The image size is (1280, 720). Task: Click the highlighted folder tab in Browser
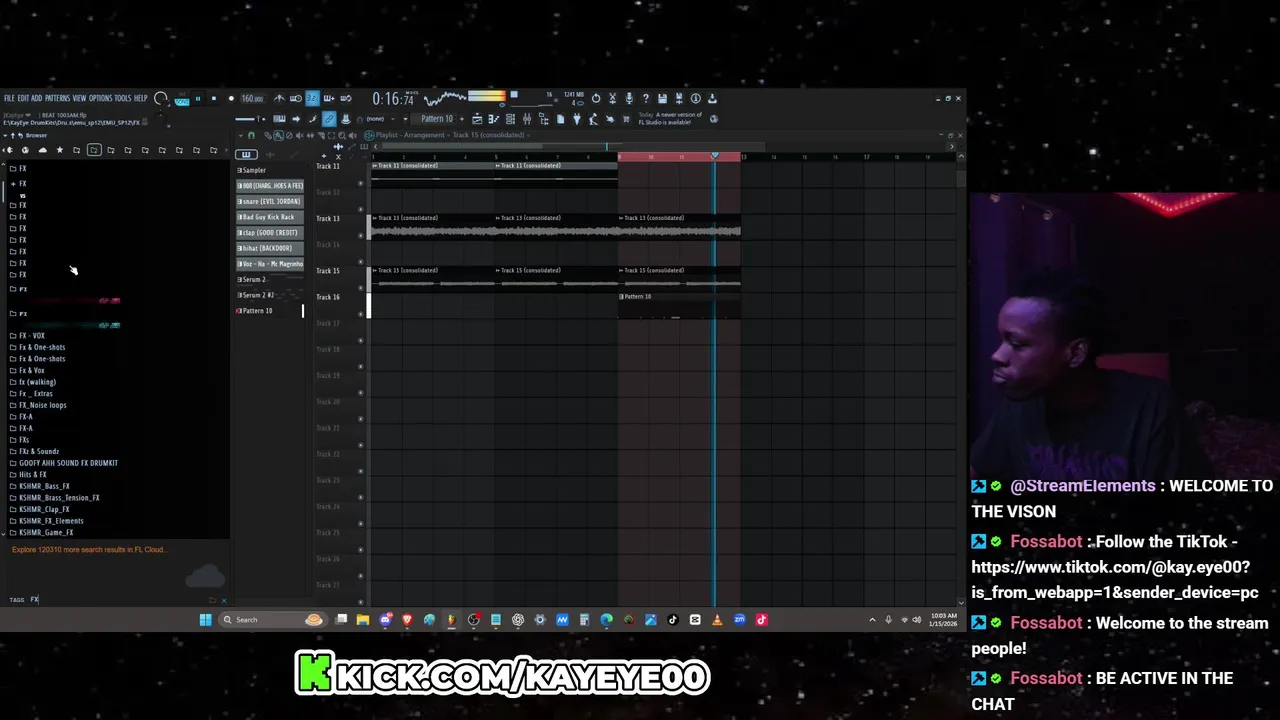point(94,150)
